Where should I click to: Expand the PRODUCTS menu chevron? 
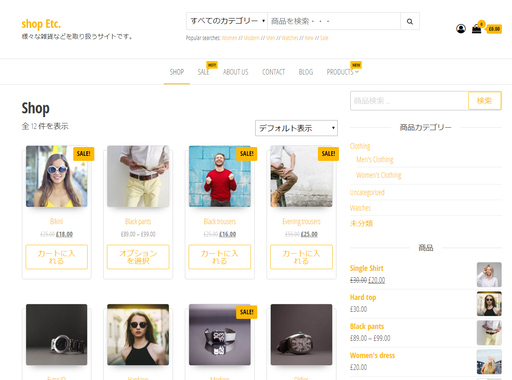357,72
